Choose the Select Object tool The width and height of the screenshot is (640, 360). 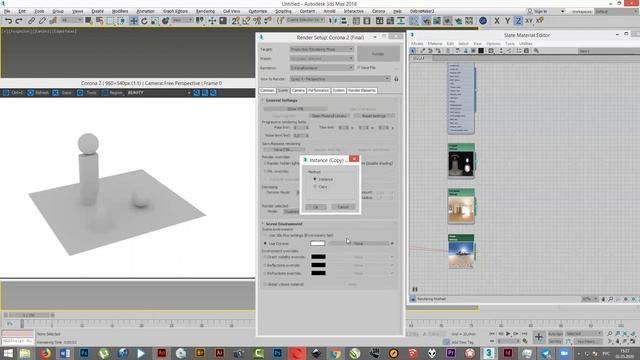point(89,20)
